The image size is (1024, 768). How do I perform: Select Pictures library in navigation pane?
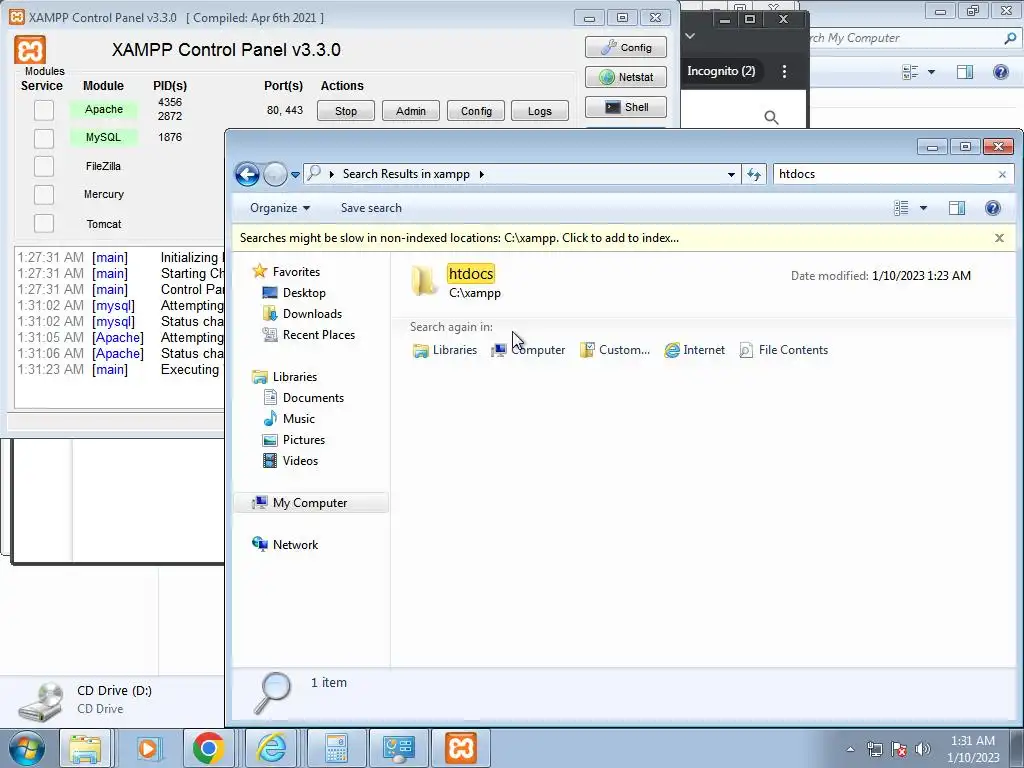coord(294,440)
